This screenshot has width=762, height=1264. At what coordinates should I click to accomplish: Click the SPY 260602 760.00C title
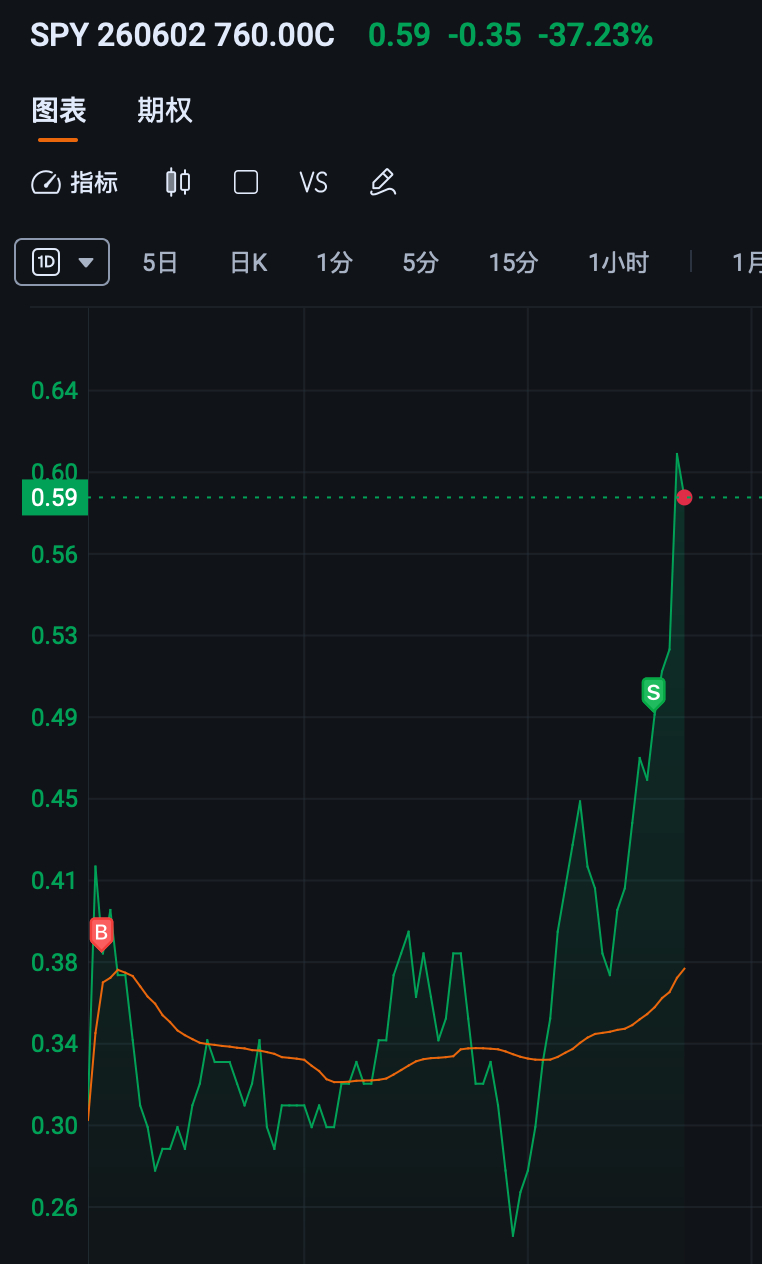[183, 36]
